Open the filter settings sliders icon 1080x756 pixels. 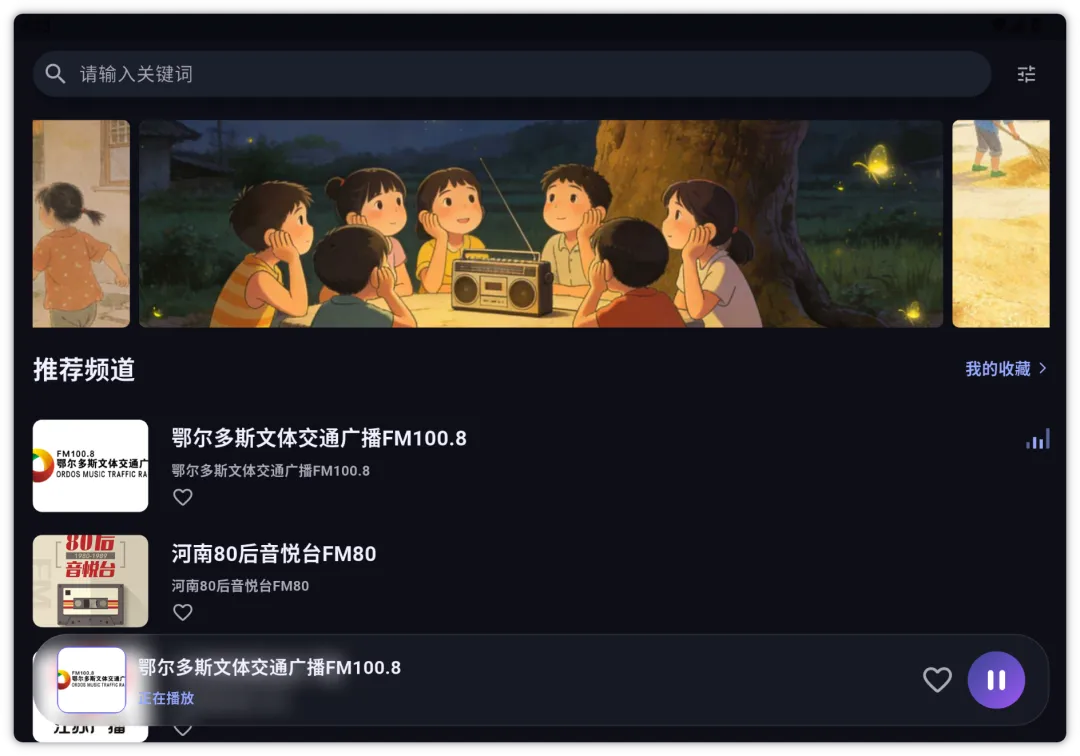coord(1026,74)
